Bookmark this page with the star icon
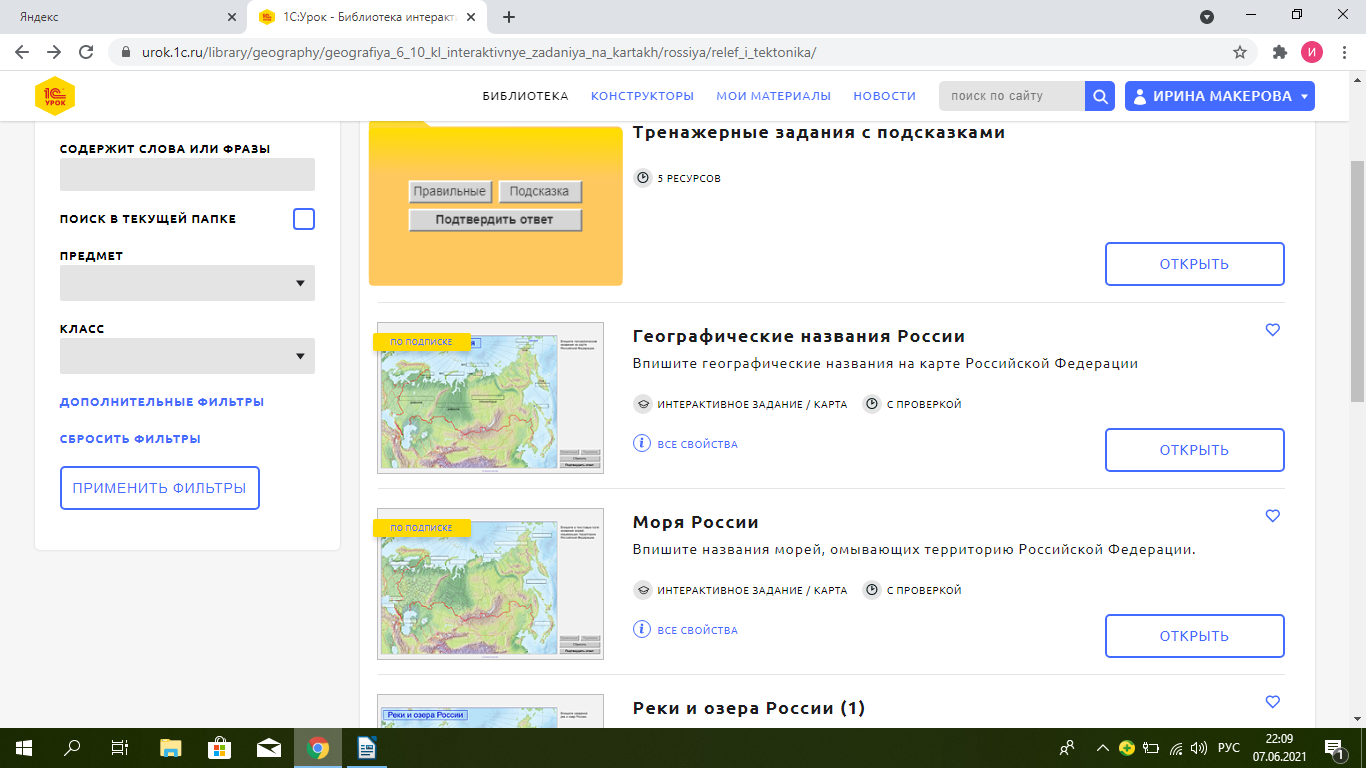This screenshot has height=768, width=1366. click(1240, 52)
